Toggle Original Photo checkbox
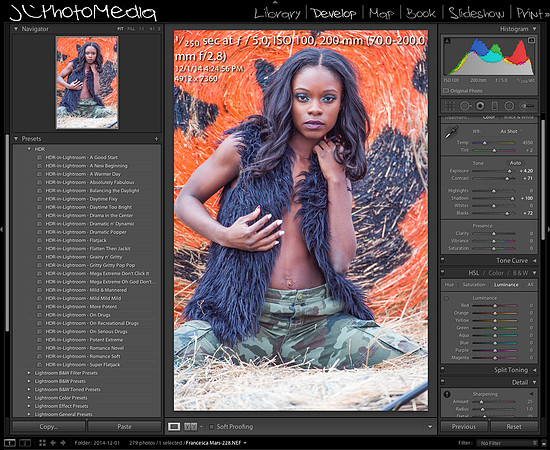 pos(446,91)
